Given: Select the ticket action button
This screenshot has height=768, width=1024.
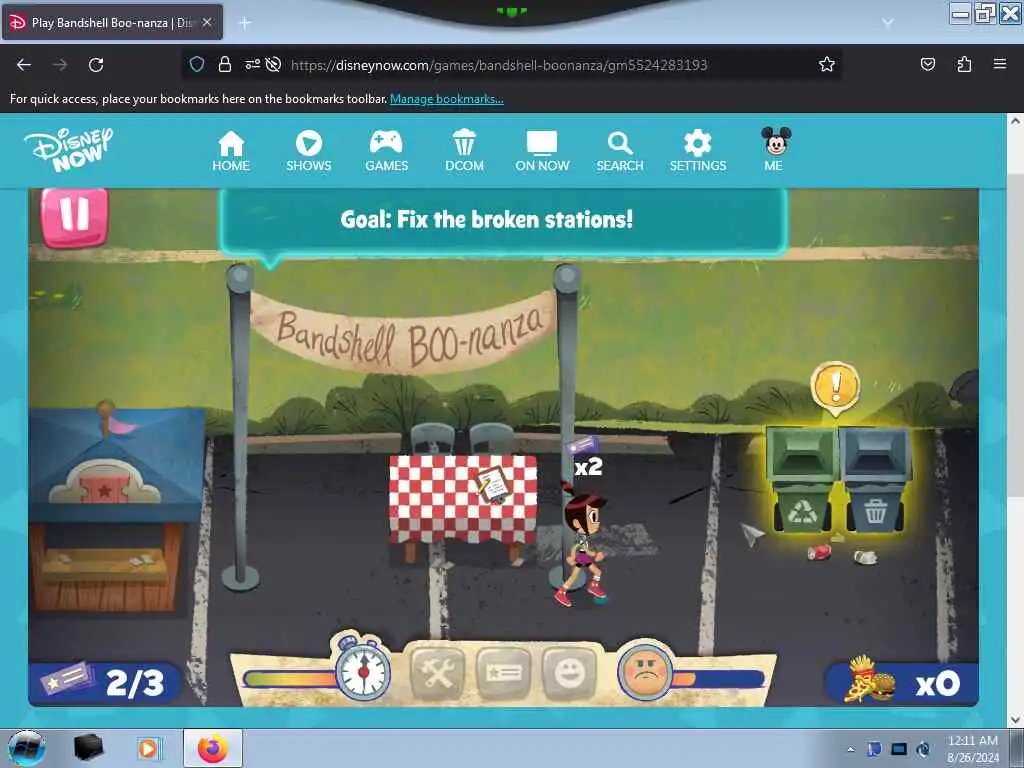Looking at the screenshot, I should (503, 673).
